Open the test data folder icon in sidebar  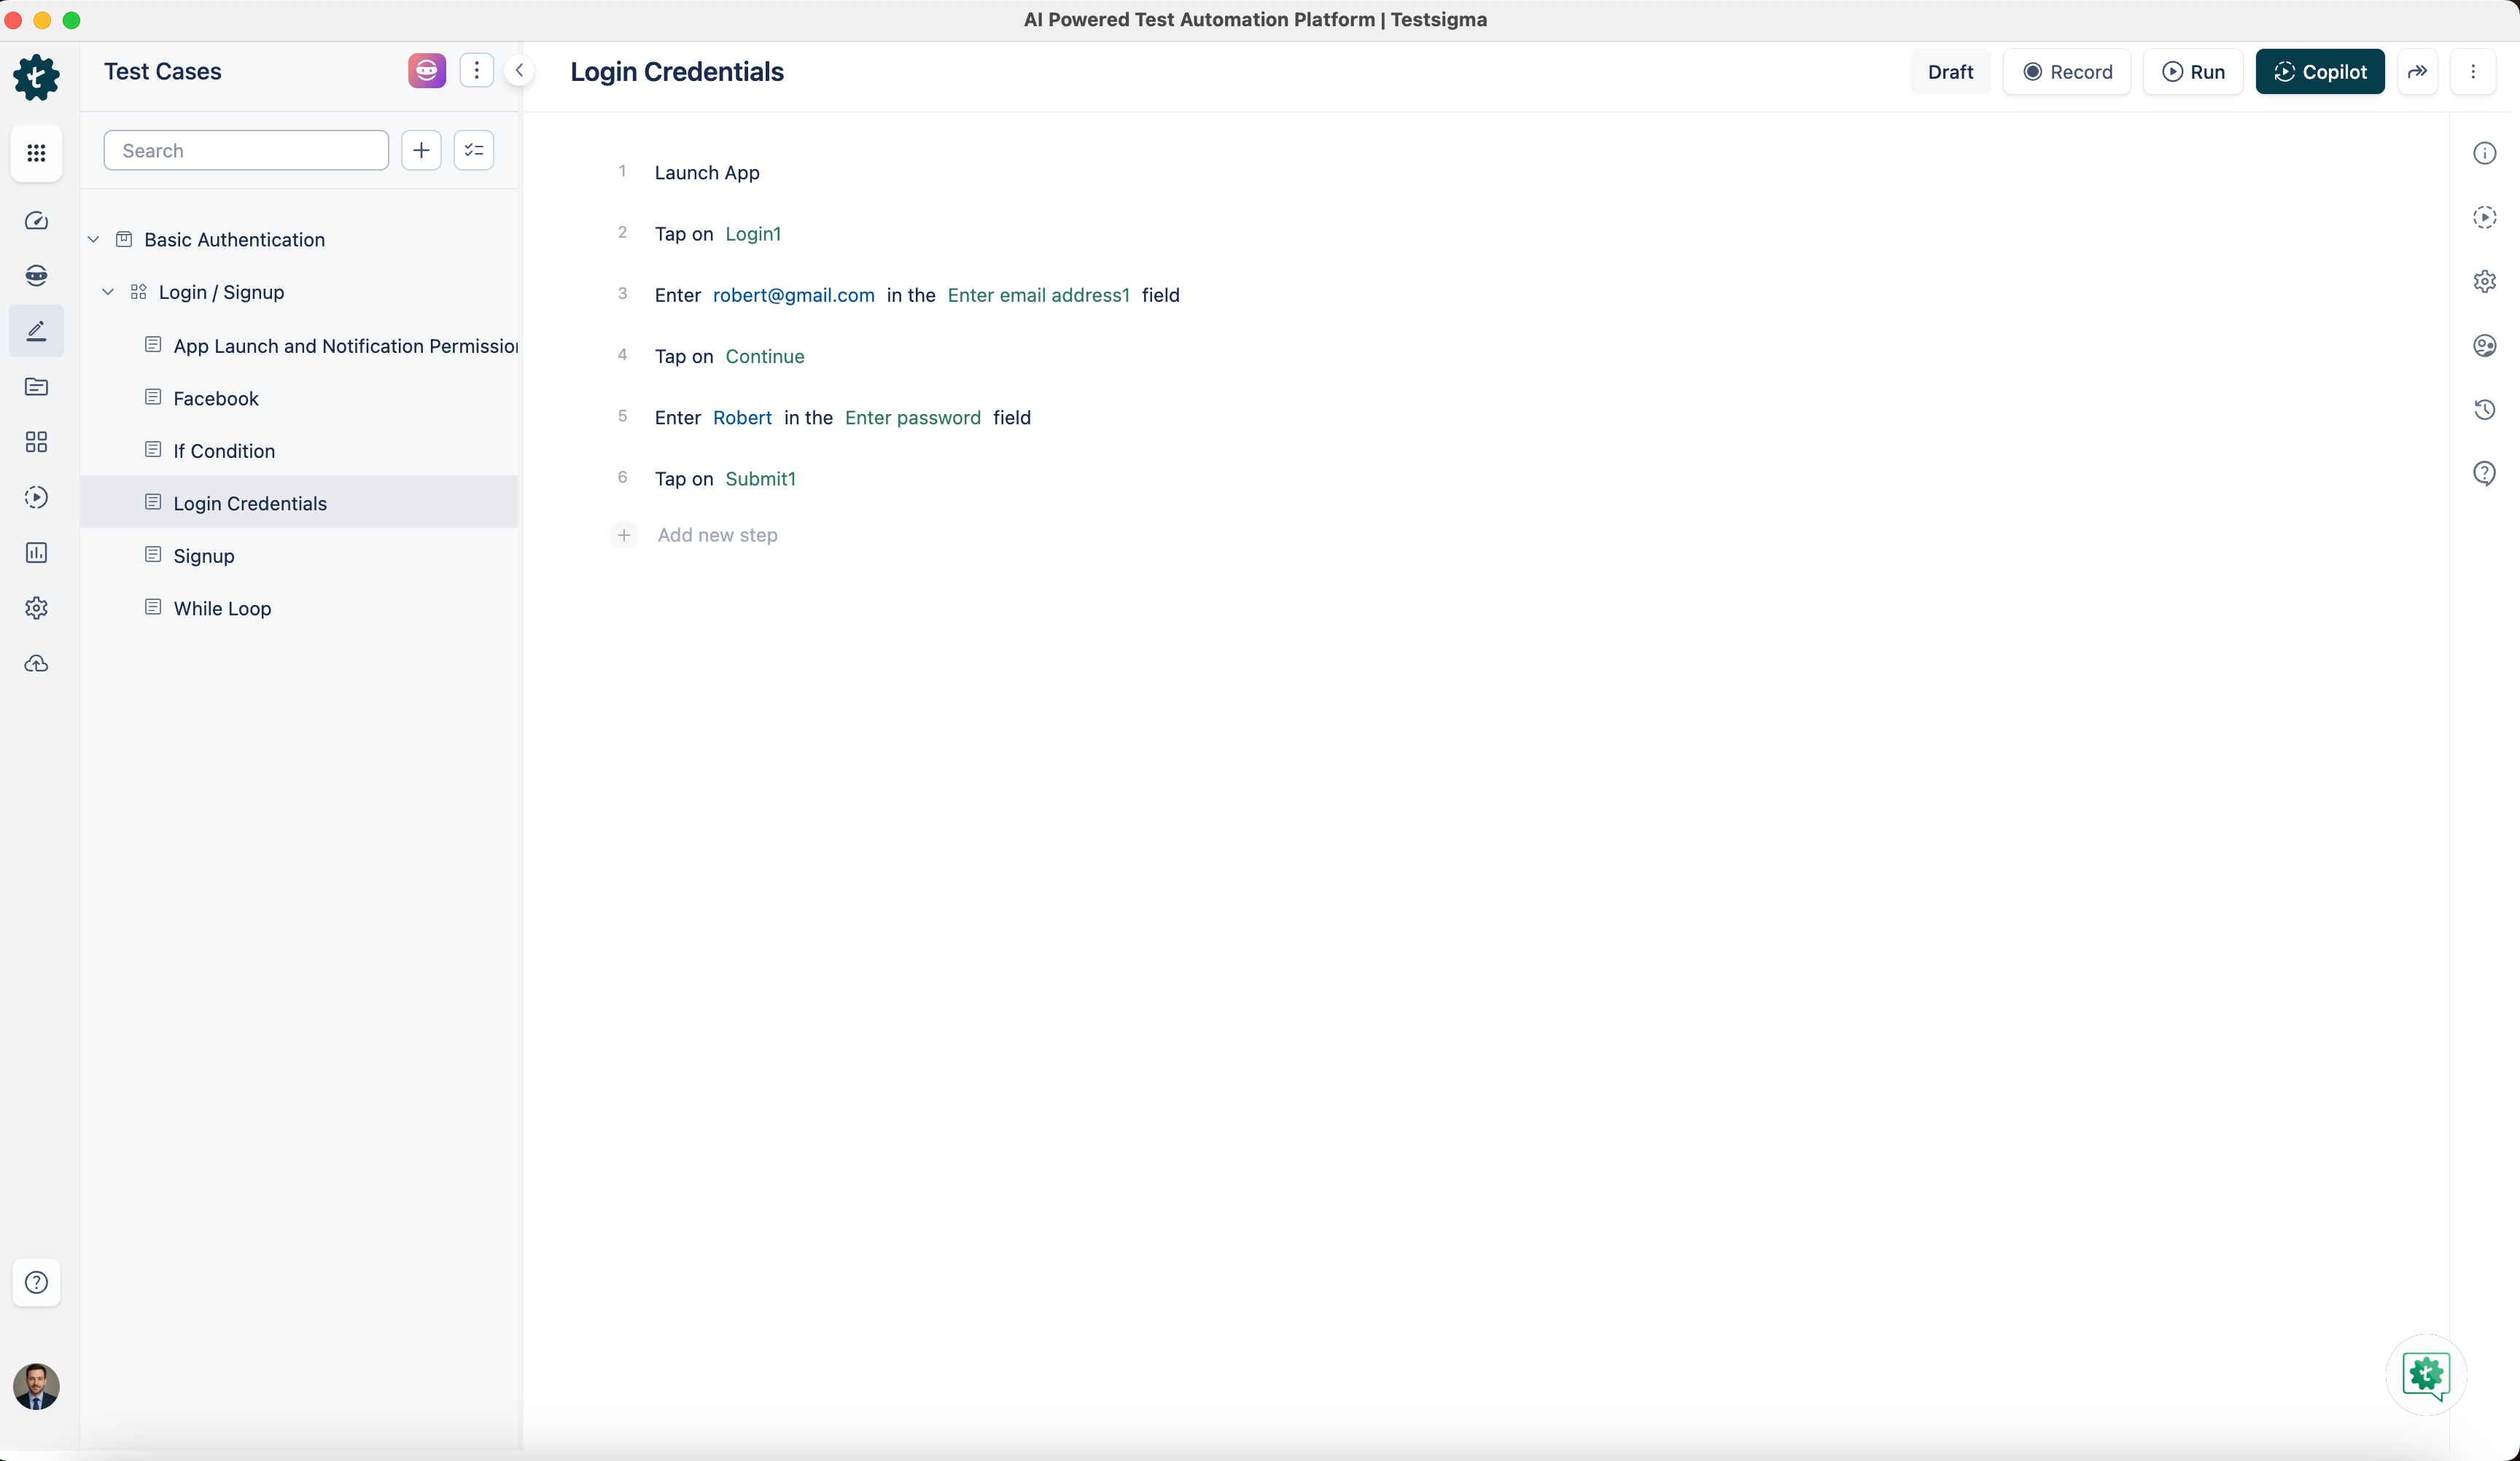pos(36,387)
